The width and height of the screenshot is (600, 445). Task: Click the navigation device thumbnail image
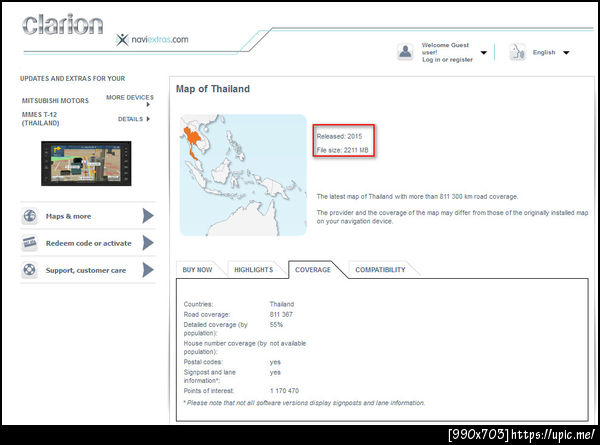tap(86, 163)
